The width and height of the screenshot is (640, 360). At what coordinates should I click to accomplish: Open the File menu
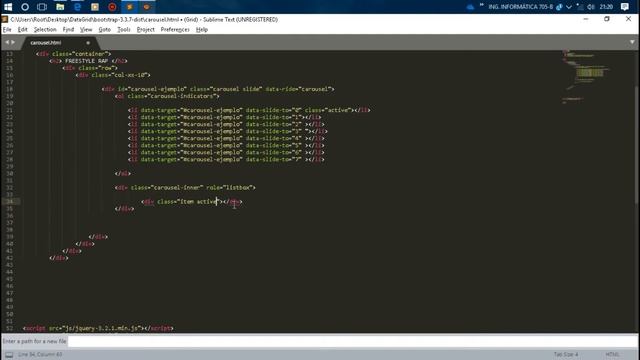pyautogui.click(x=7, y=29)
